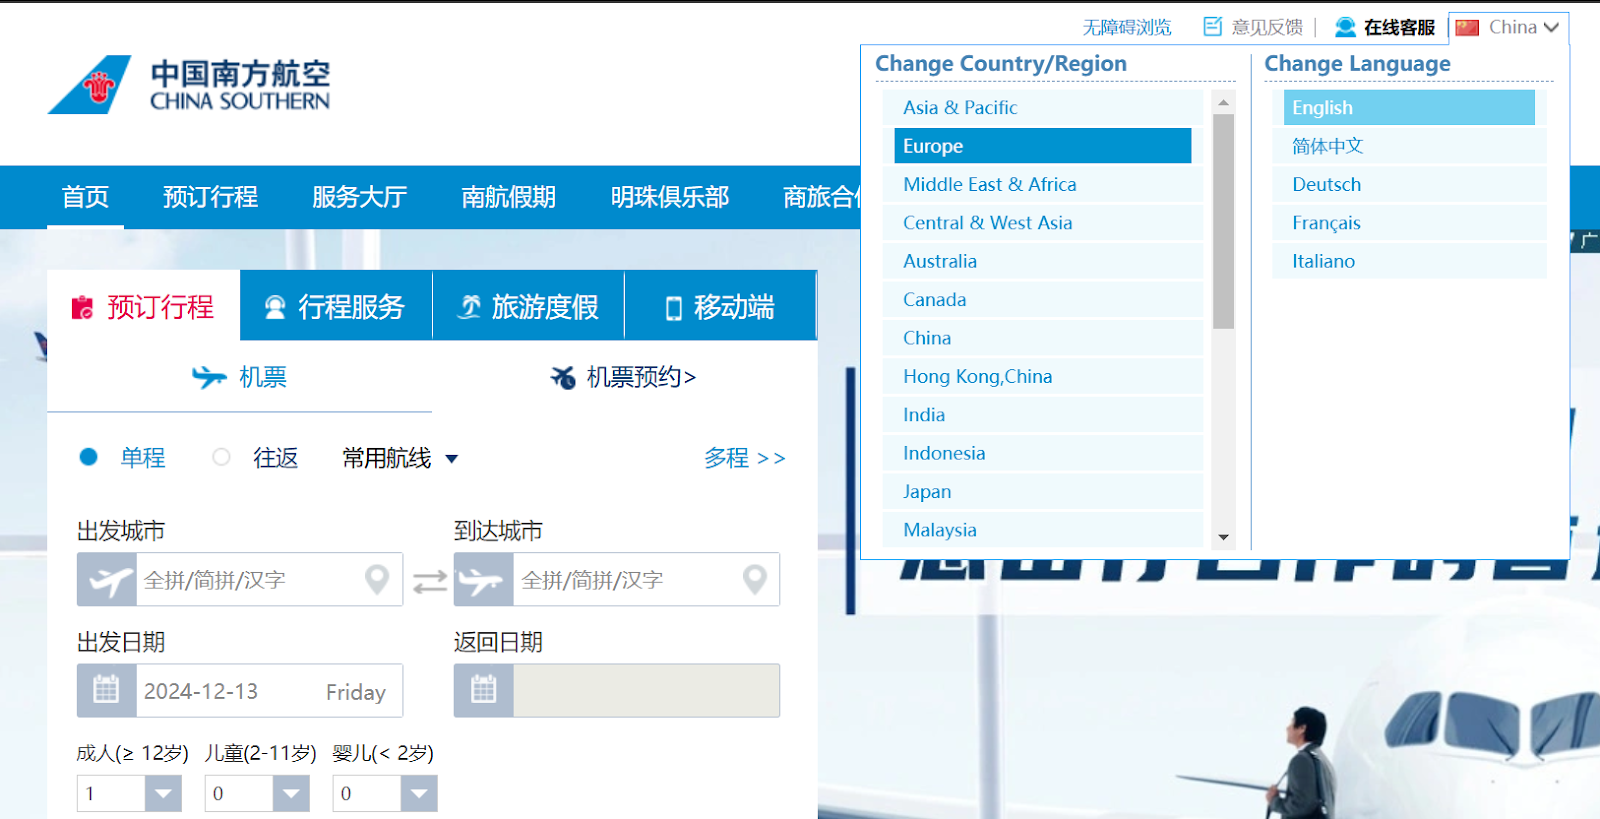Open the 明珠俱乐部 menu item
Viewport: 1600px width, 819px height.
point(670,197)
